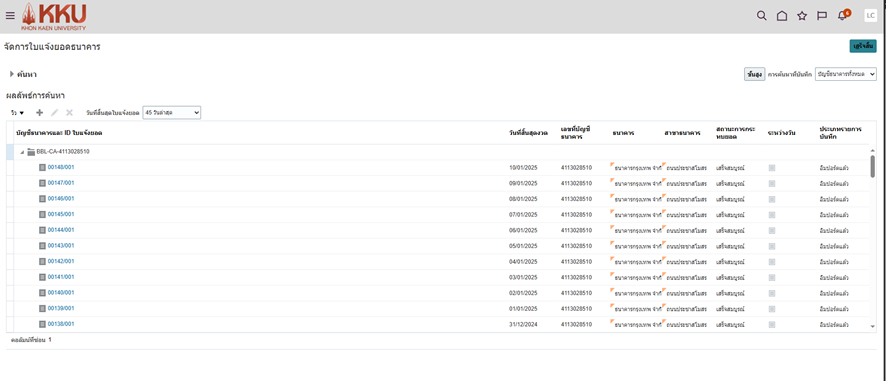The height and width of the screenshot is (381, 886).
Task: Toggle intraday checkbox for row 31/12/2024
Action: (x=772, y=324)
